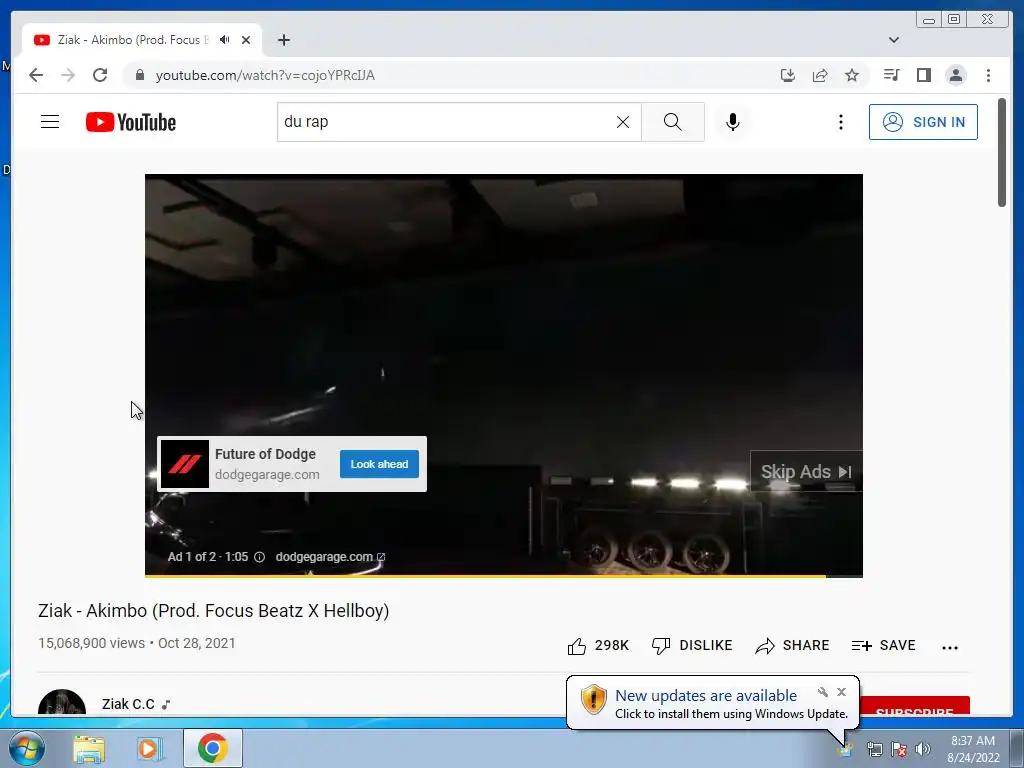Open a new tab with plus button
1024x768 pixels.
pyautogui.click(x=283, y=40)
